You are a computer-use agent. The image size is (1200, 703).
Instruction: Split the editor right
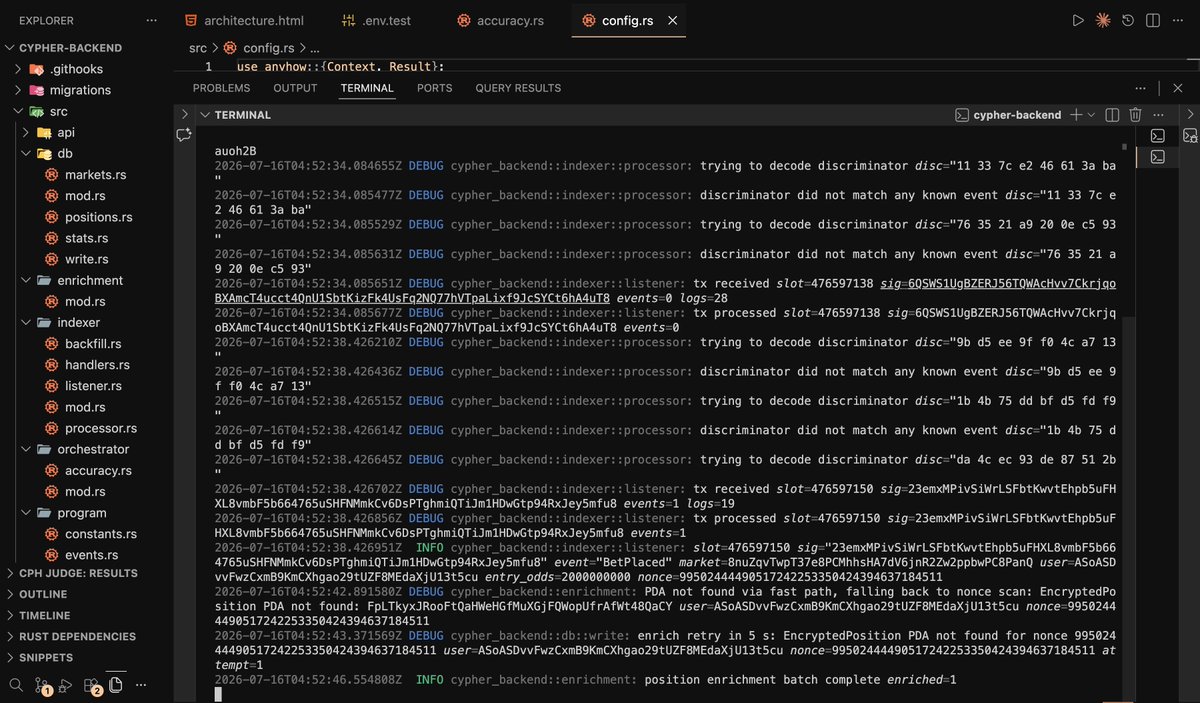(1154, 20)
